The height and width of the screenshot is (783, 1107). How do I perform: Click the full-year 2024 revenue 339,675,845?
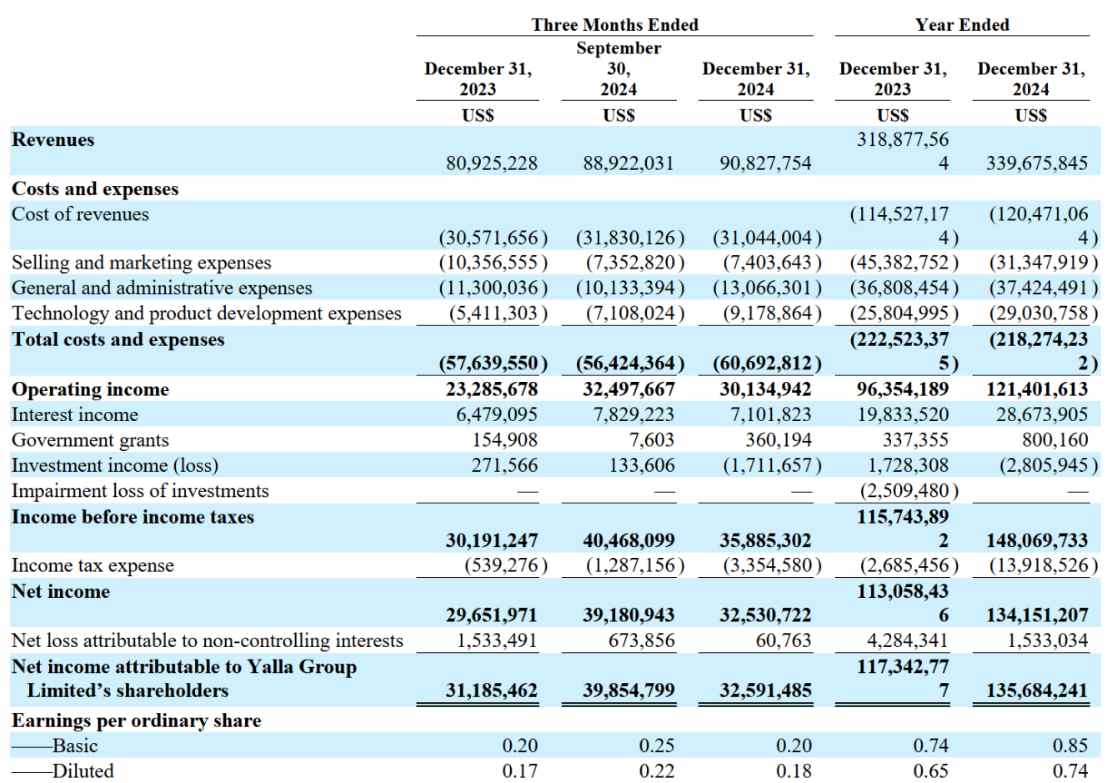tap(1031, 163)
